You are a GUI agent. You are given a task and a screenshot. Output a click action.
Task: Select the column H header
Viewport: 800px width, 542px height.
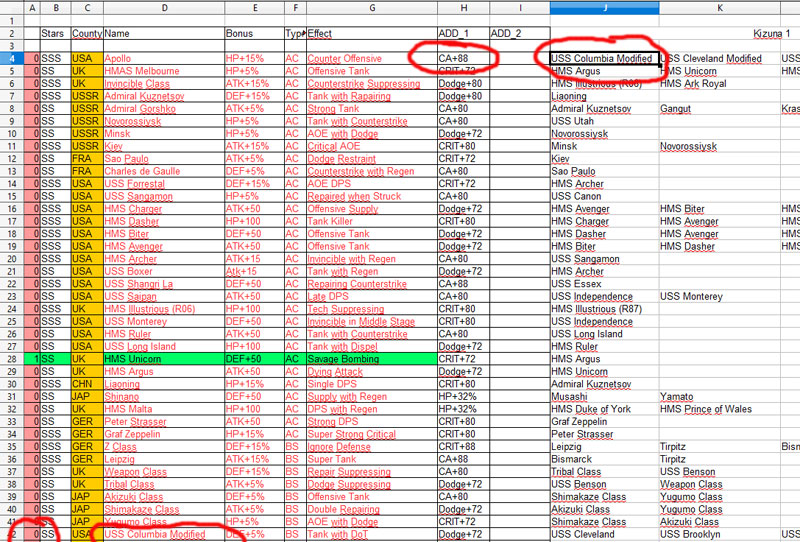pos(462,9)
